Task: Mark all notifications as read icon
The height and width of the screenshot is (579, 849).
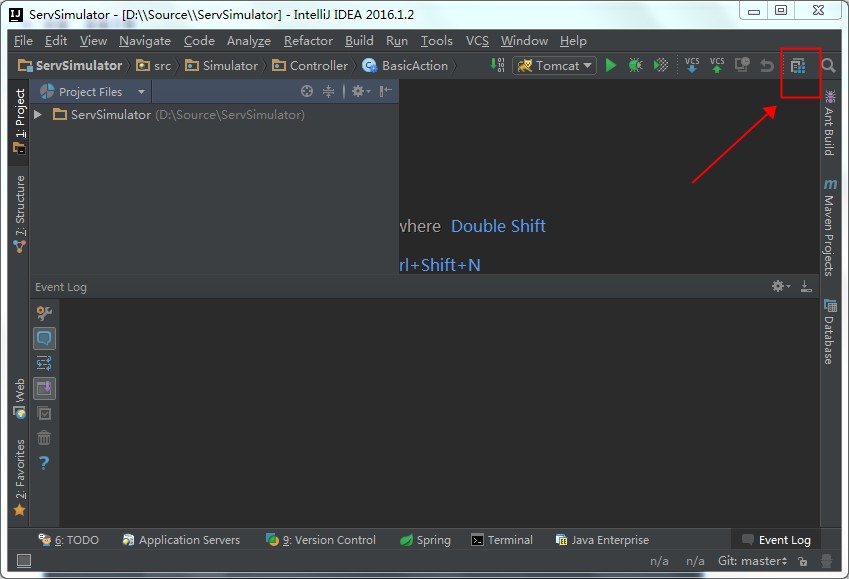Action: pyautogui.click(x=44, y=413)
